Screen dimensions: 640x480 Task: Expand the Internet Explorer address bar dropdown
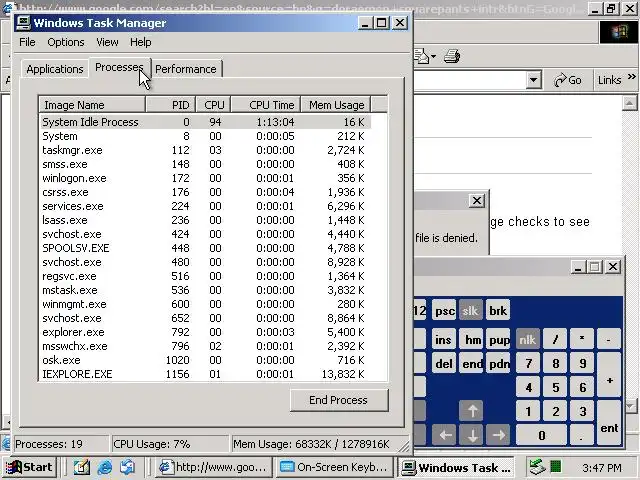pos(533,80)
